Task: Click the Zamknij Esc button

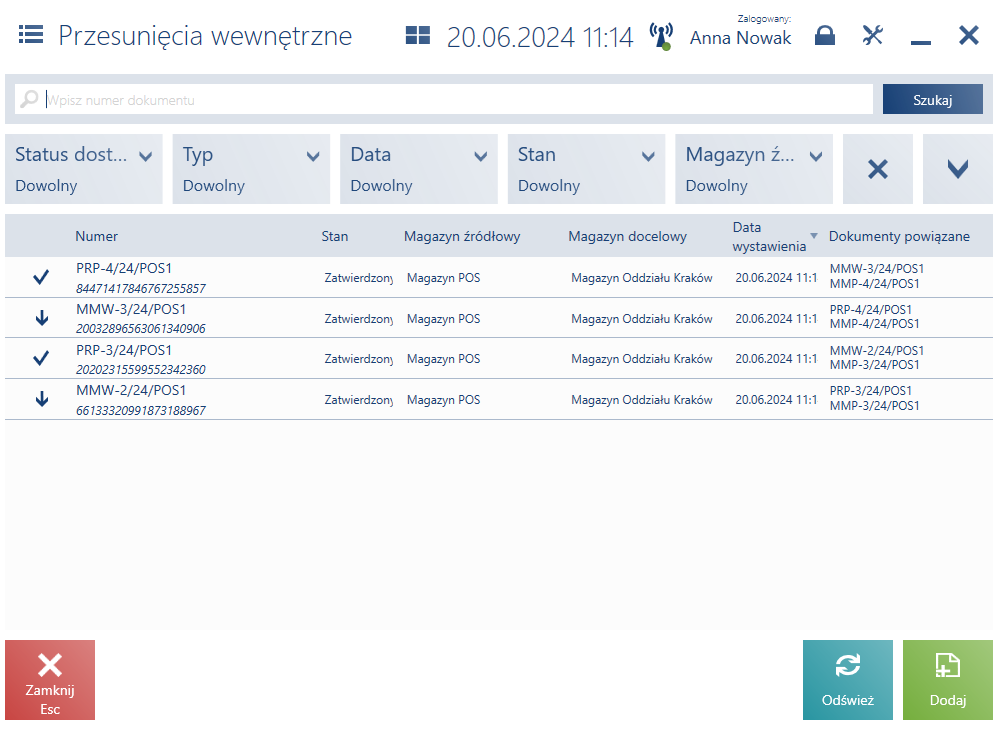Action: tap(50, 680)
